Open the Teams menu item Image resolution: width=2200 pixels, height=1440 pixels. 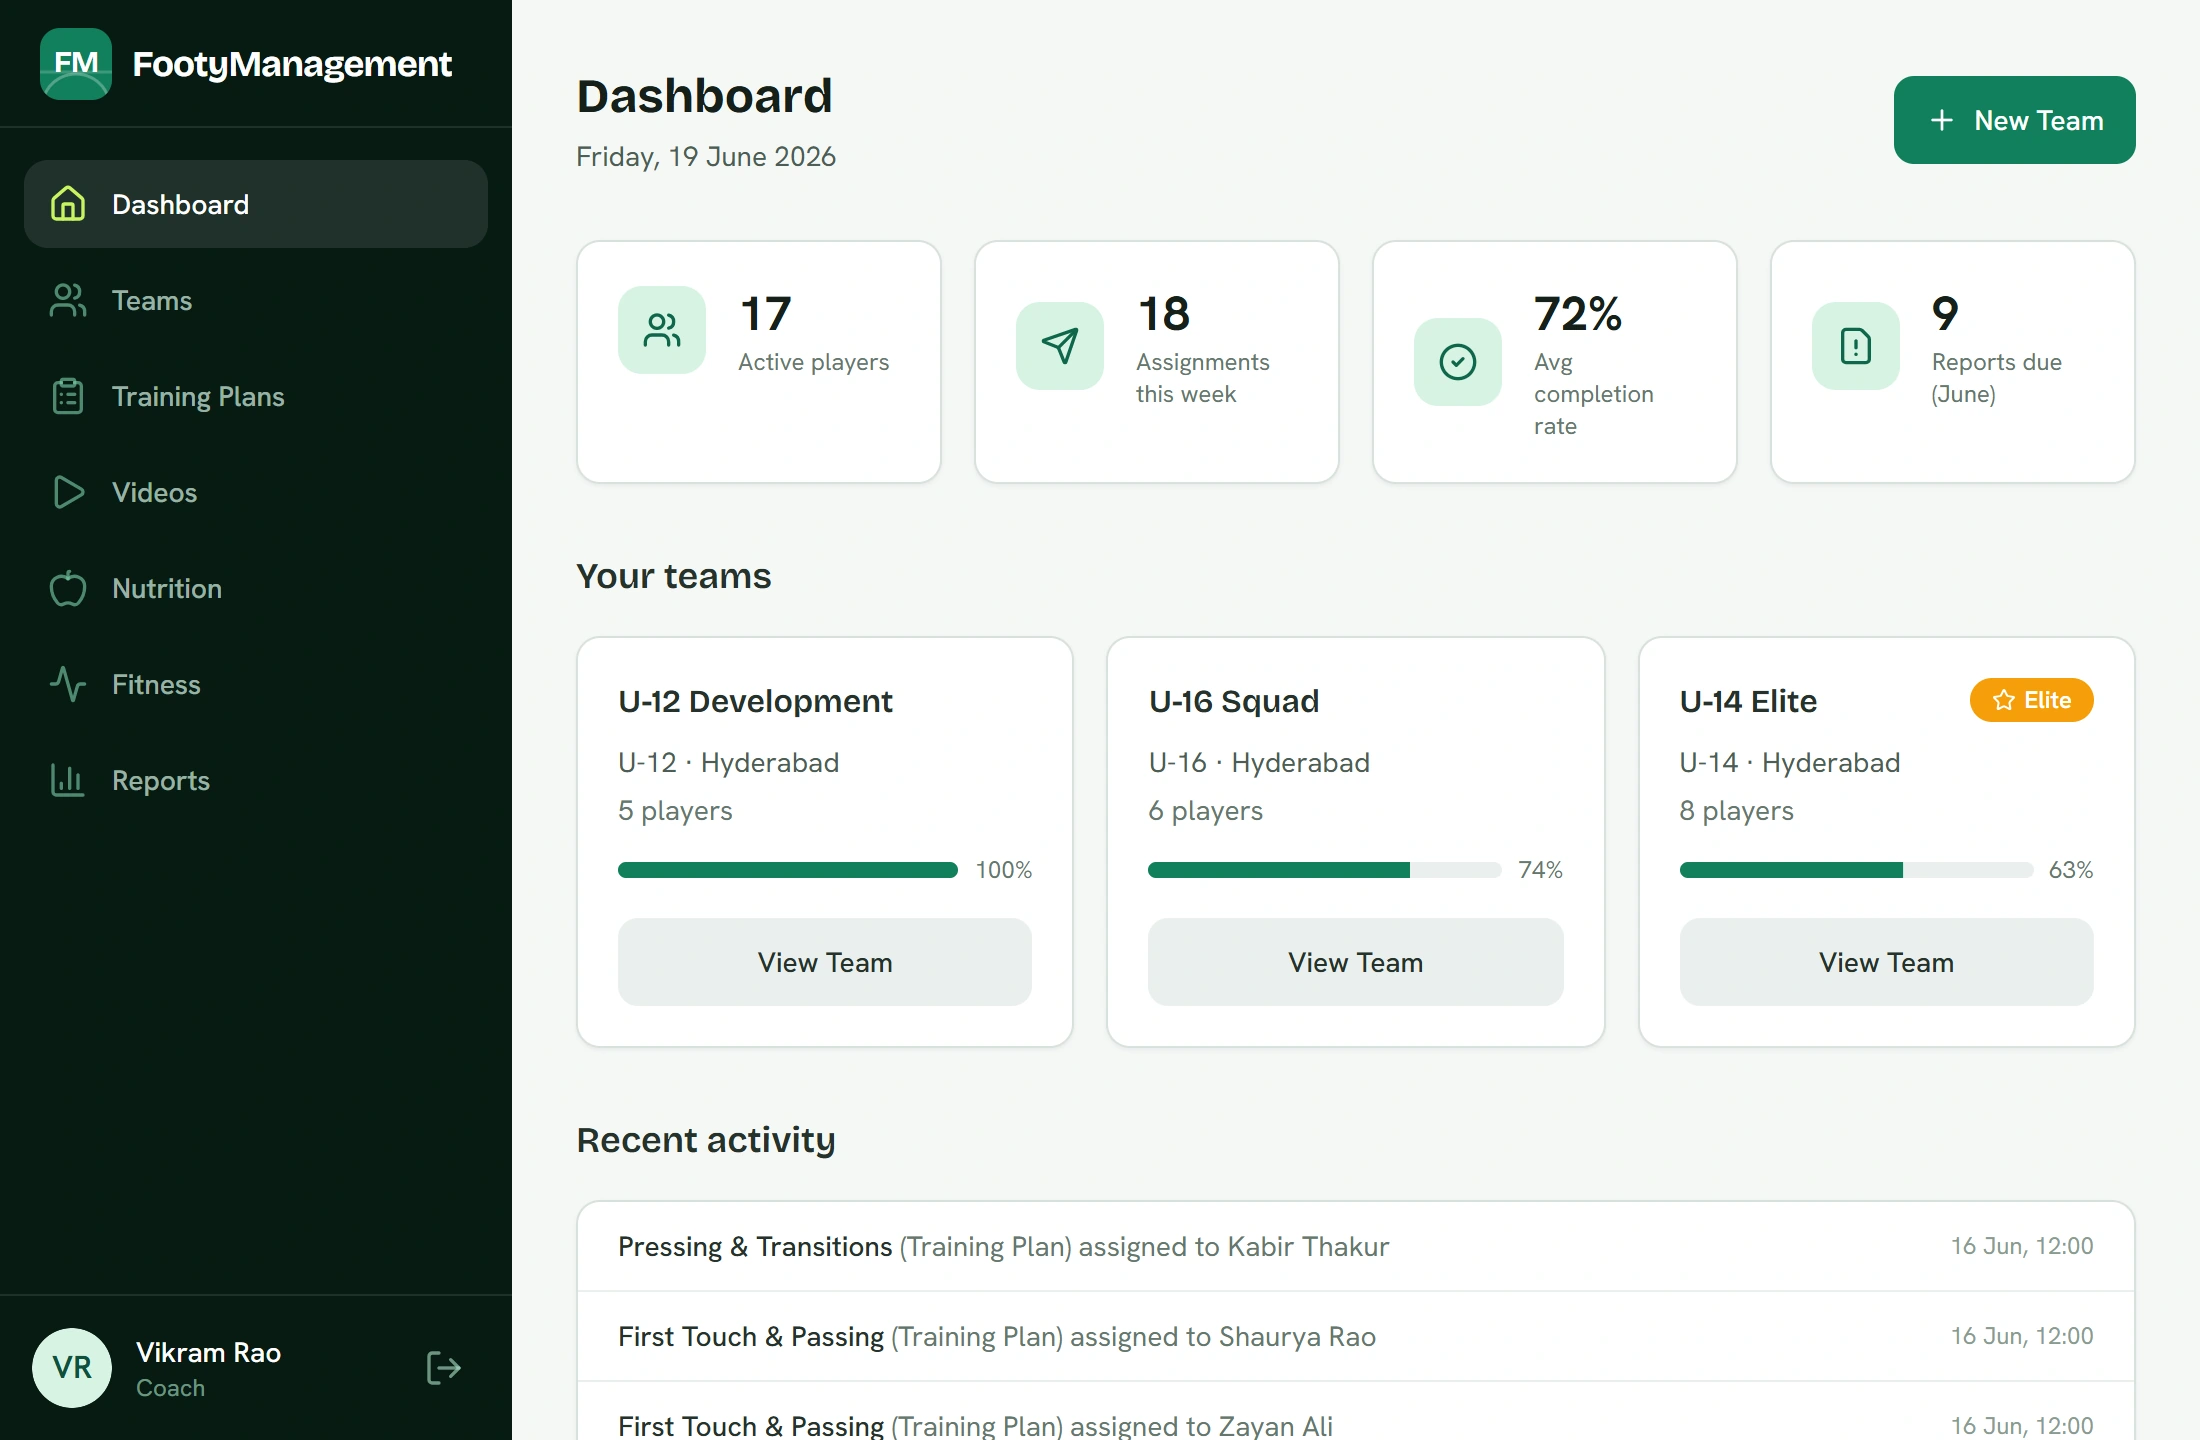pos(256,300)
